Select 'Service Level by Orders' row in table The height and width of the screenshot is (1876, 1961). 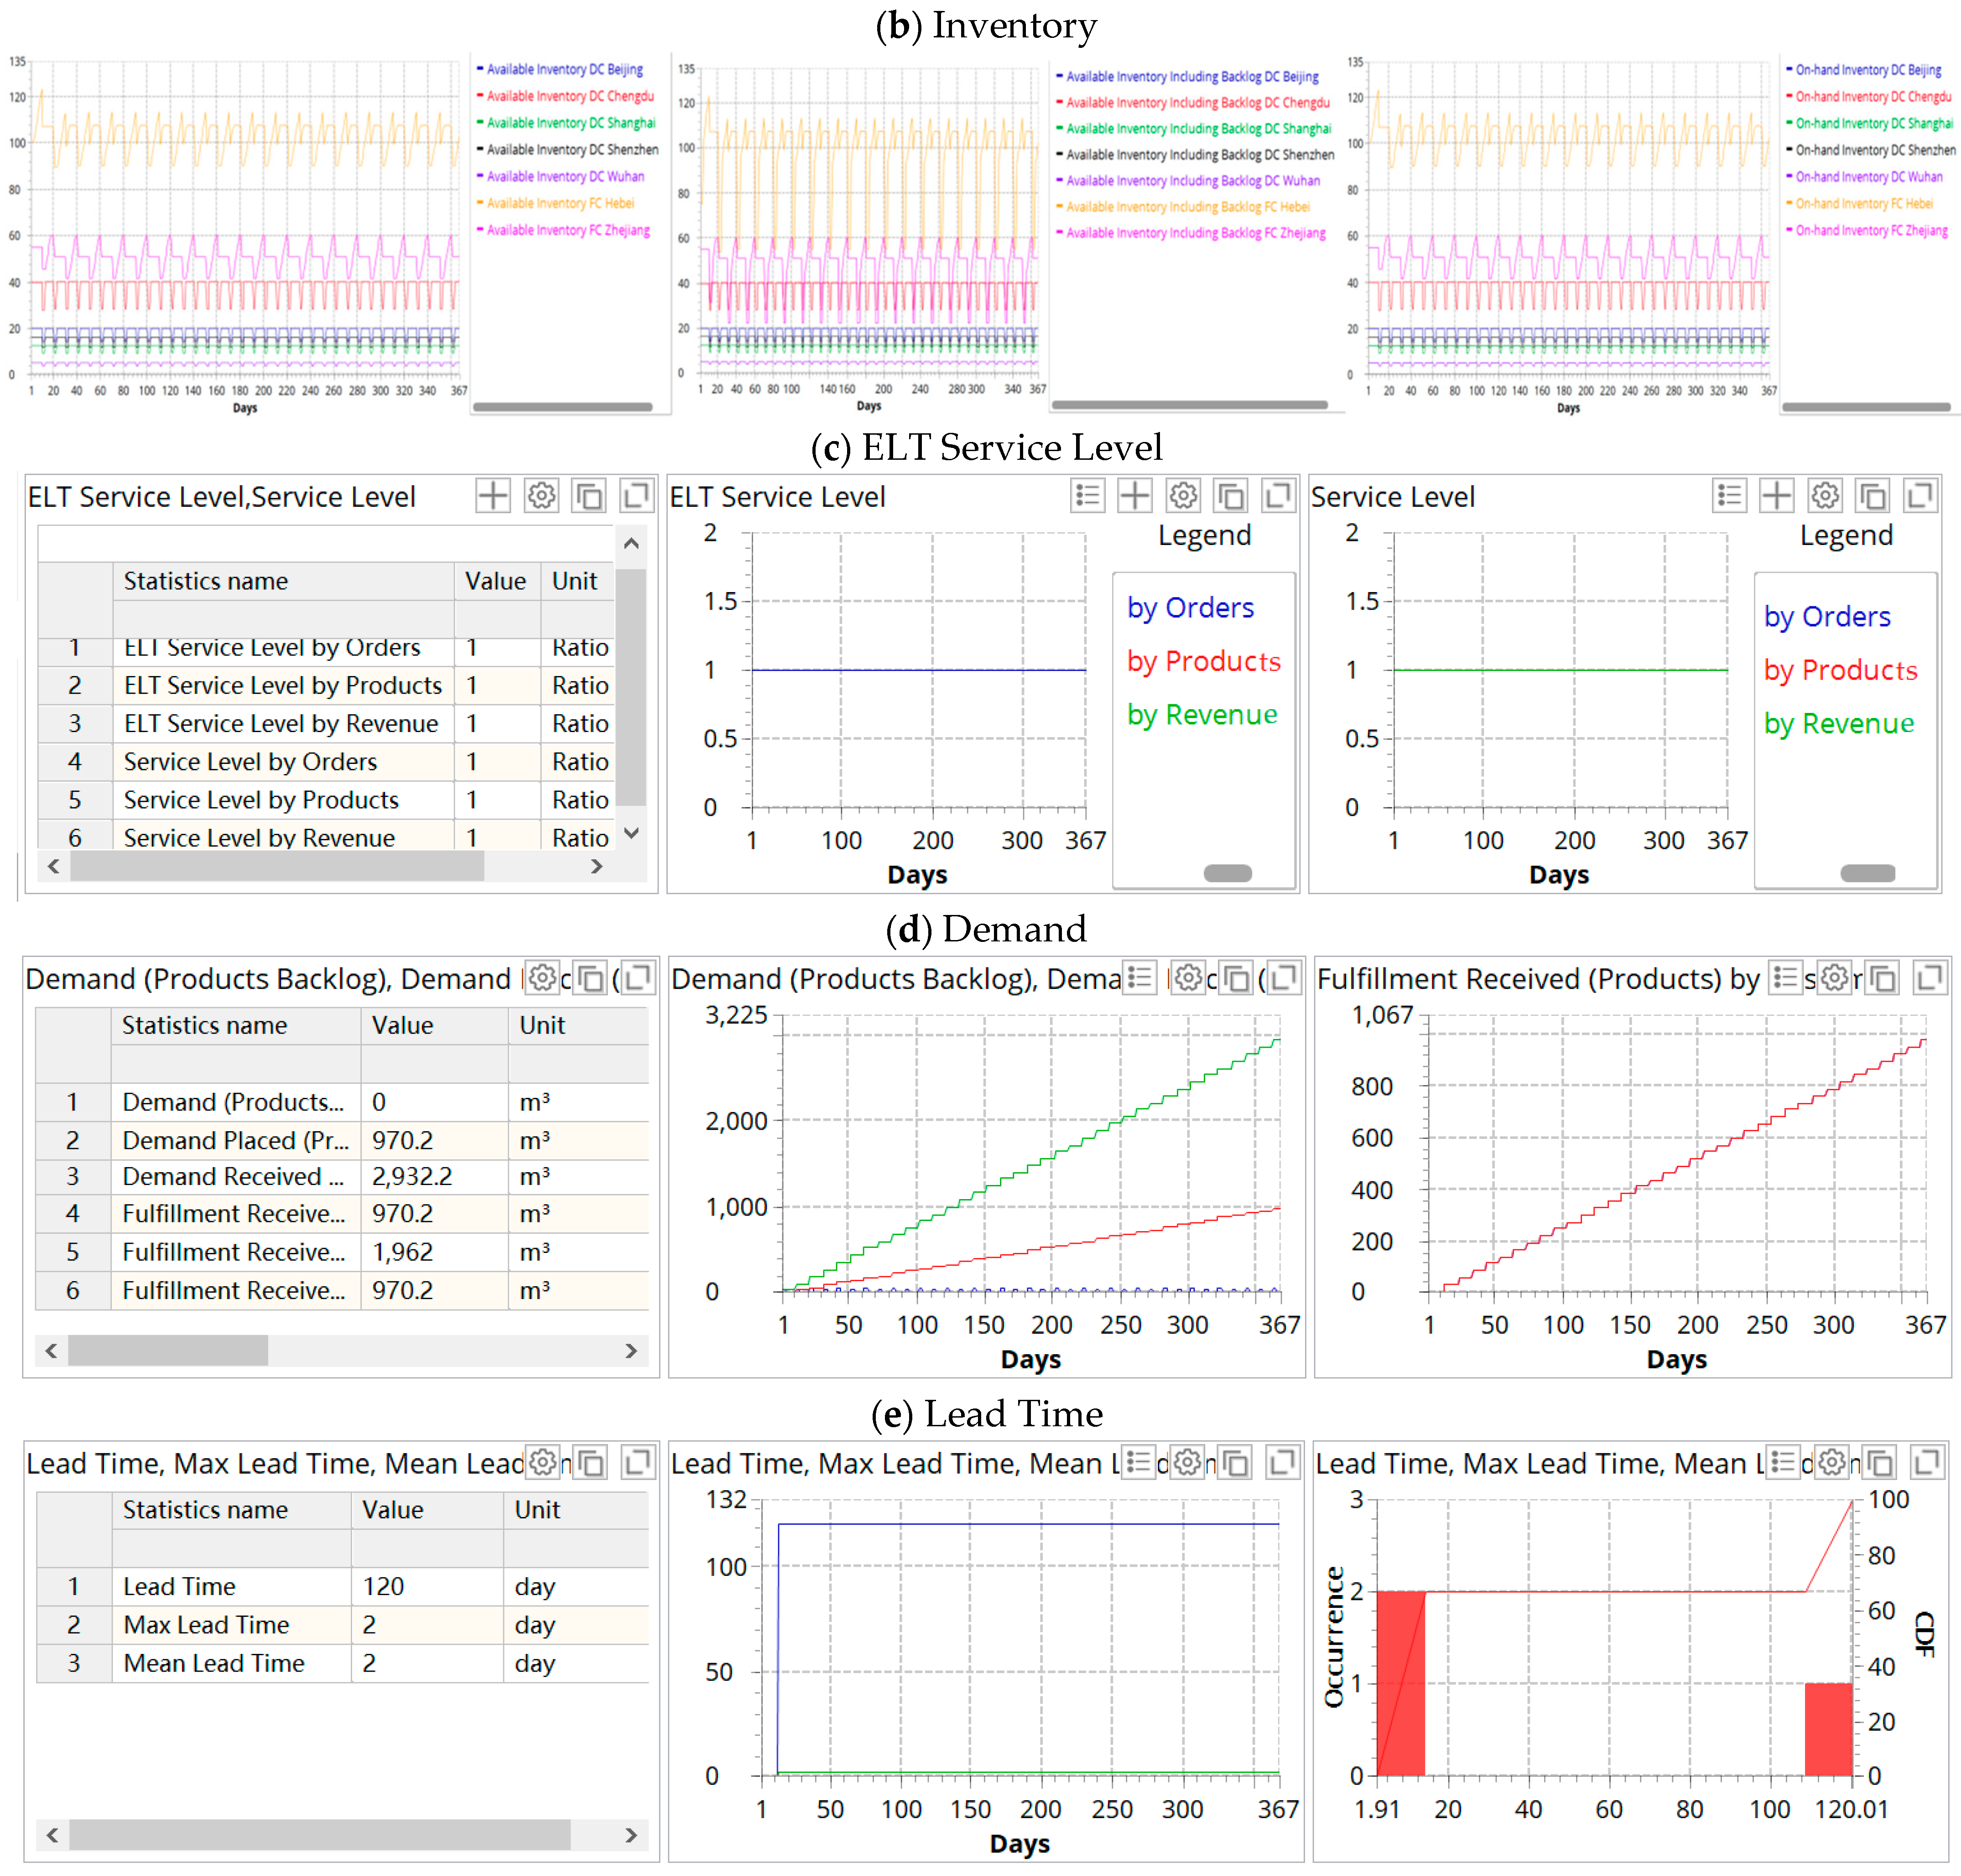[250, 762]
